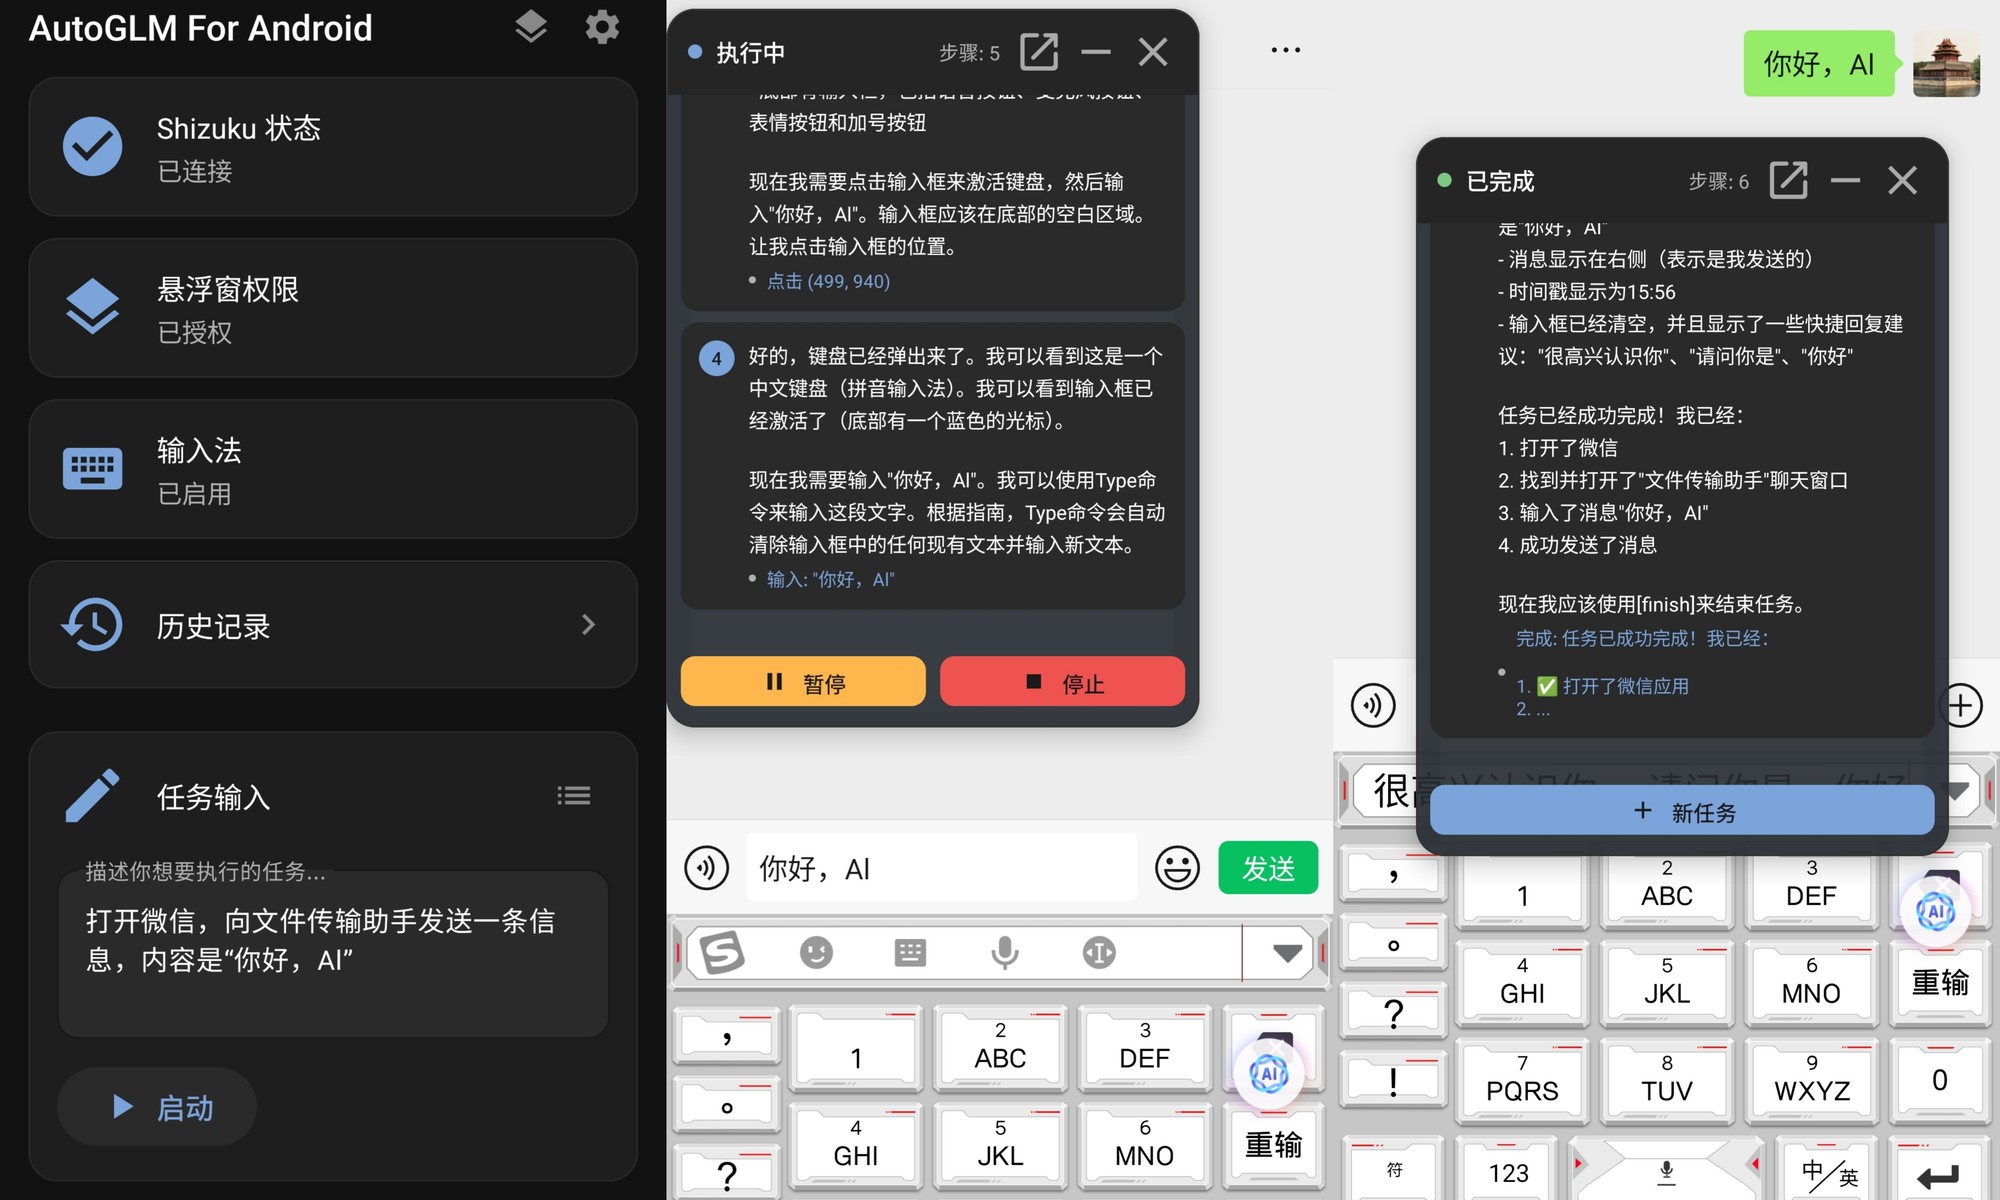Open the emoji picker in the WeChat input bar
The image size is (2000, 1200).
tap(1177, 867)
